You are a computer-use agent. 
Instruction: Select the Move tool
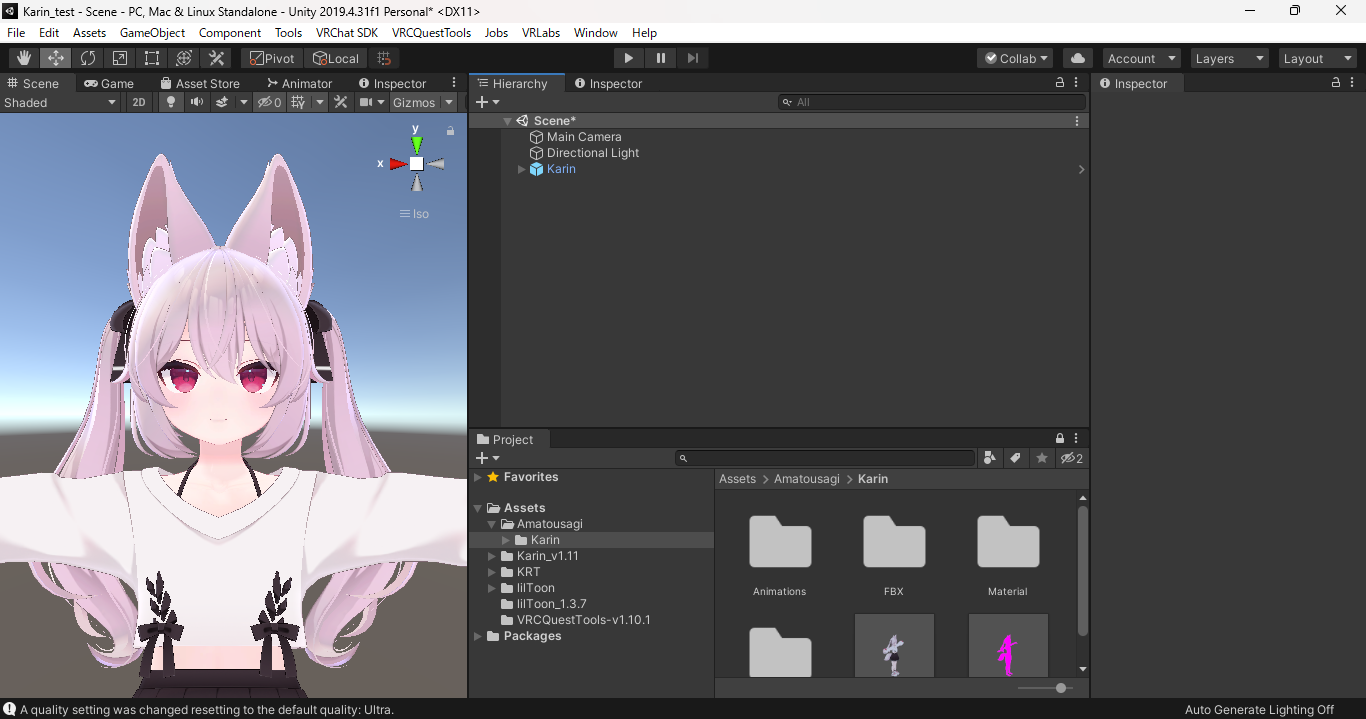click(56, 58)
